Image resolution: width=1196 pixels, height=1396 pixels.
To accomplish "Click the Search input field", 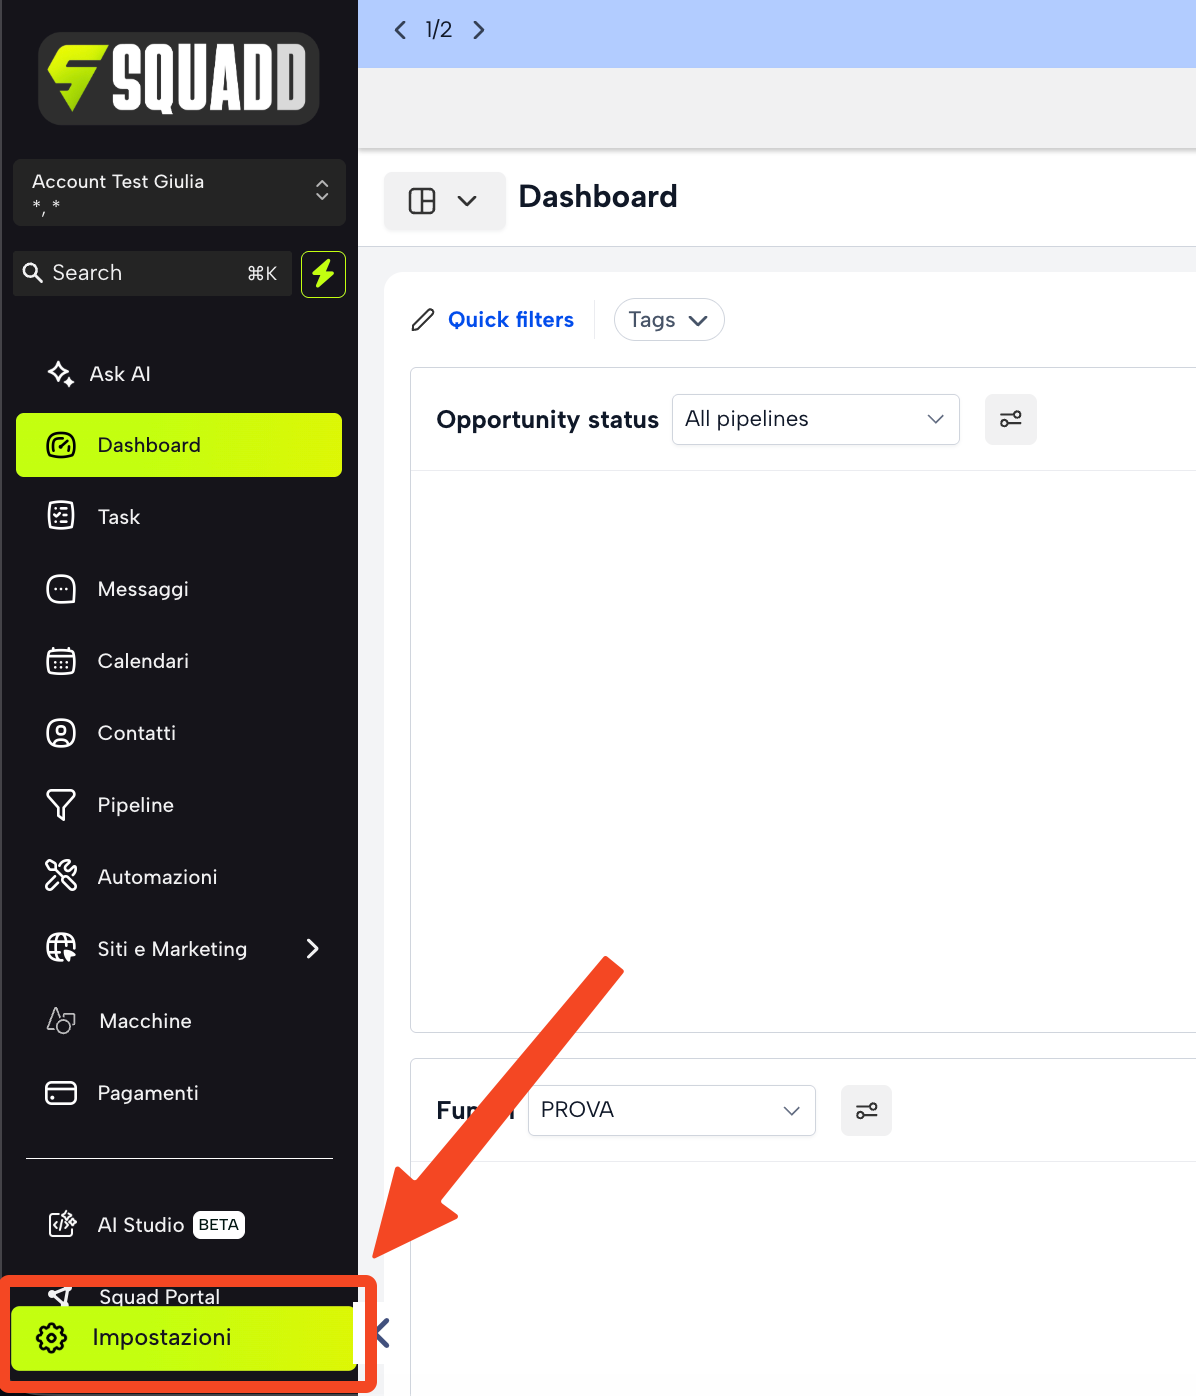I will (x=153, y=273).
